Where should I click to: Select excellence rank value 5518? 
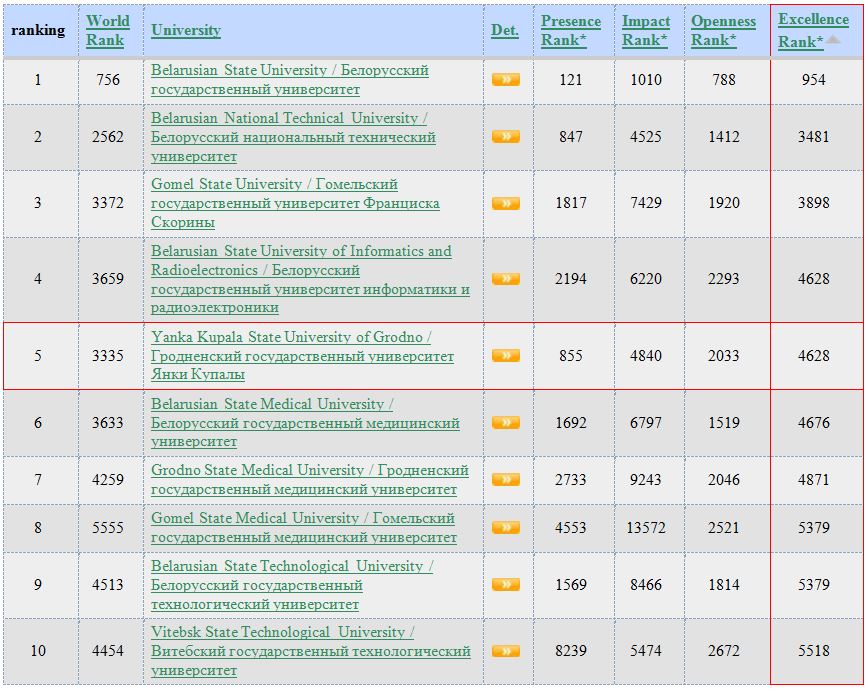[x=813, y=651]
